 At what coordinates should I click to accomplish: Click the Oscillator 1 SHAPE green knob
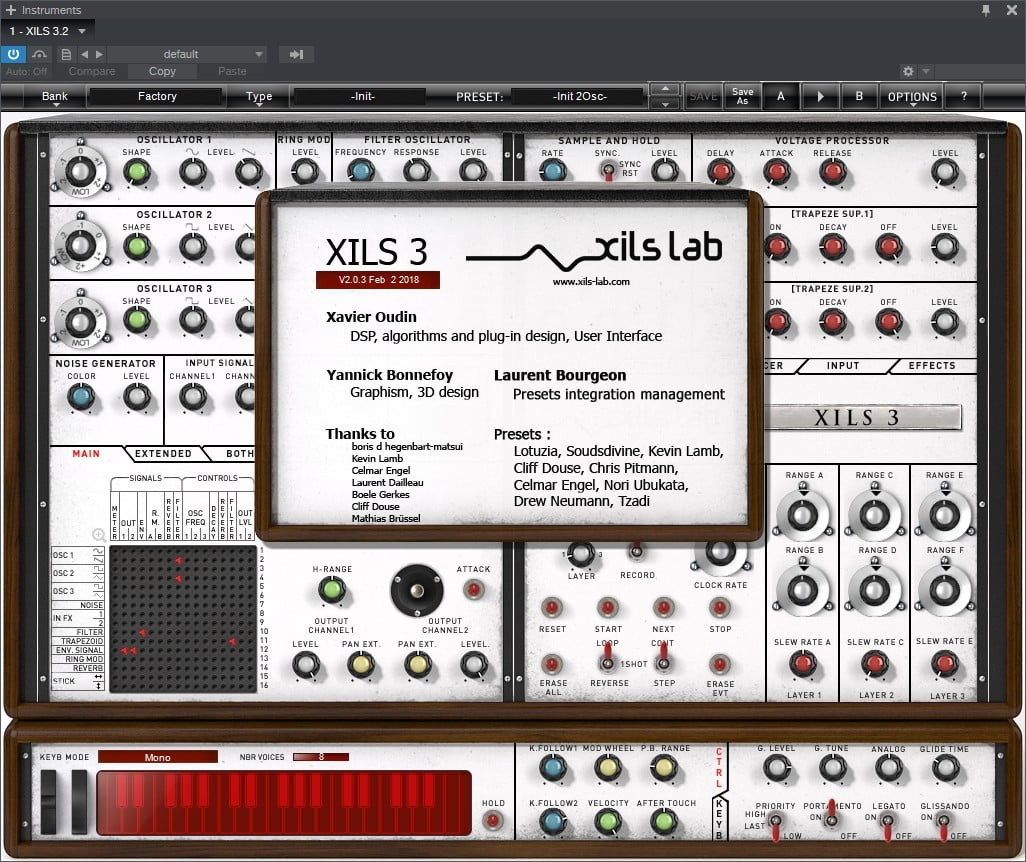pos(137,173)
